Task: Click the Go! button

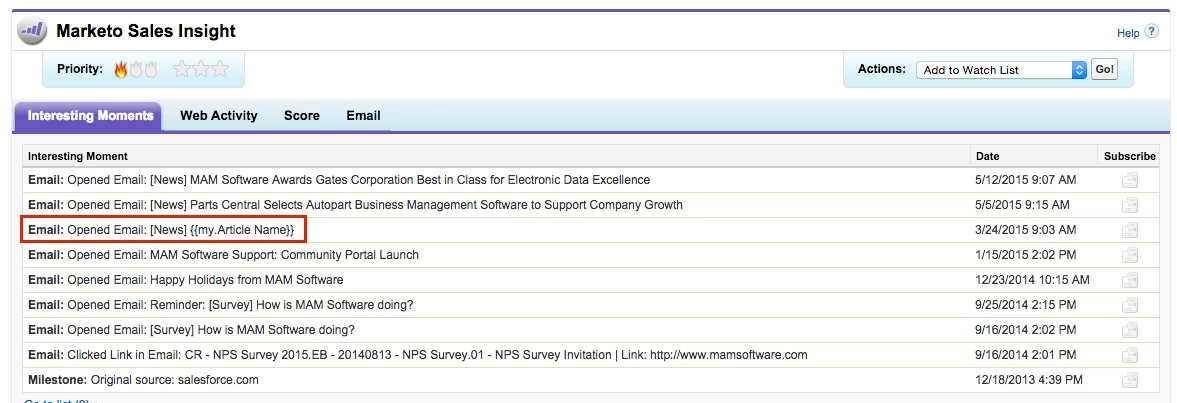Action: point(1104,69)
